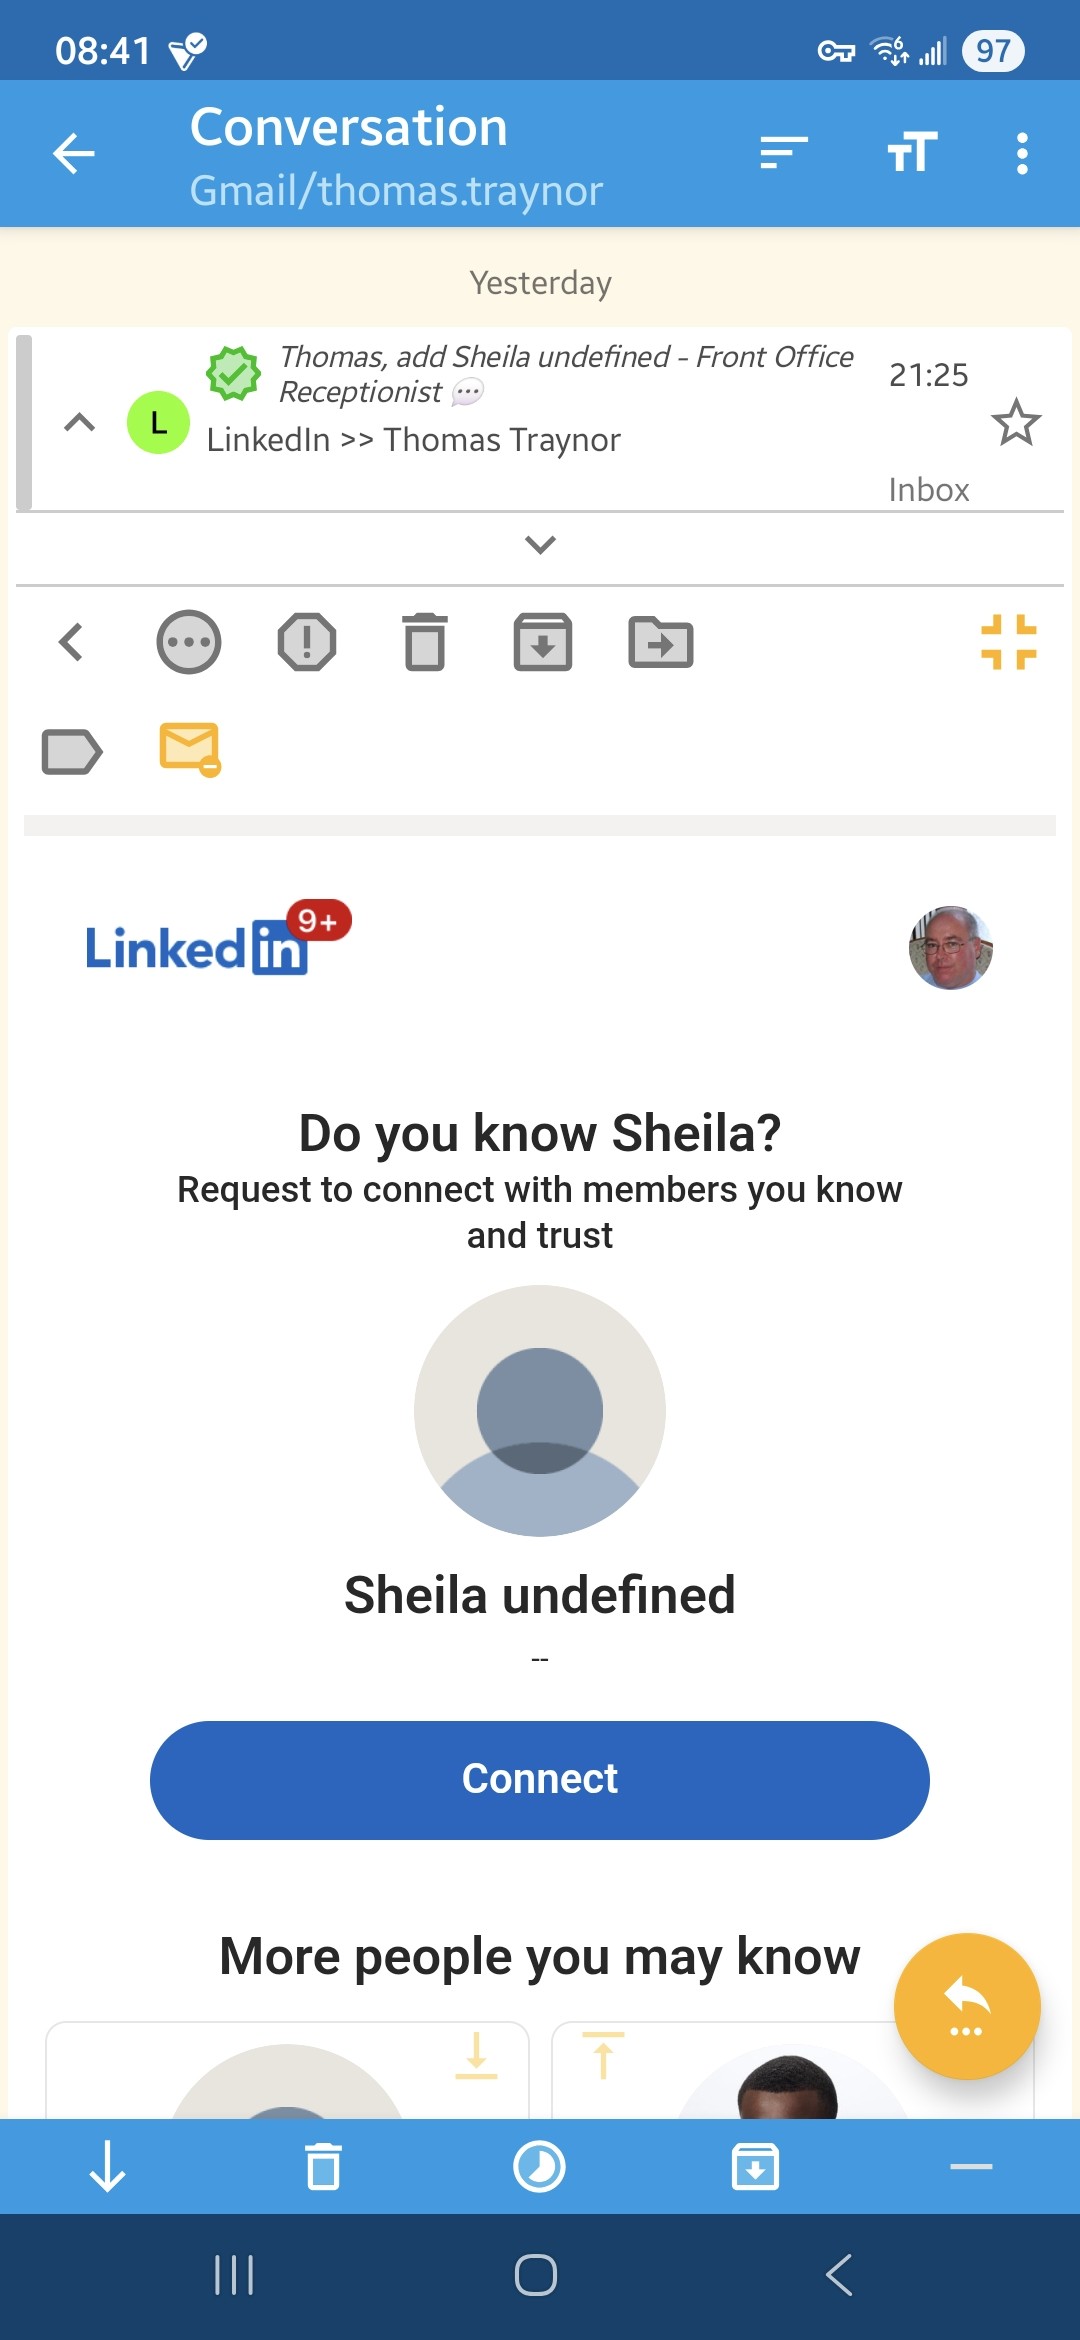Toggle the envelope read/unread icon
This screenshot has width=1080, height=2340.
[x=189, y=749]
